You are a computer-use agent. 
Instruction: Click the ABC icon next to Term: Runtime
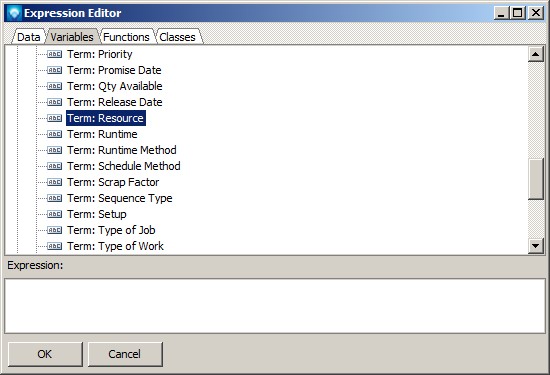[x=54, y=134]
